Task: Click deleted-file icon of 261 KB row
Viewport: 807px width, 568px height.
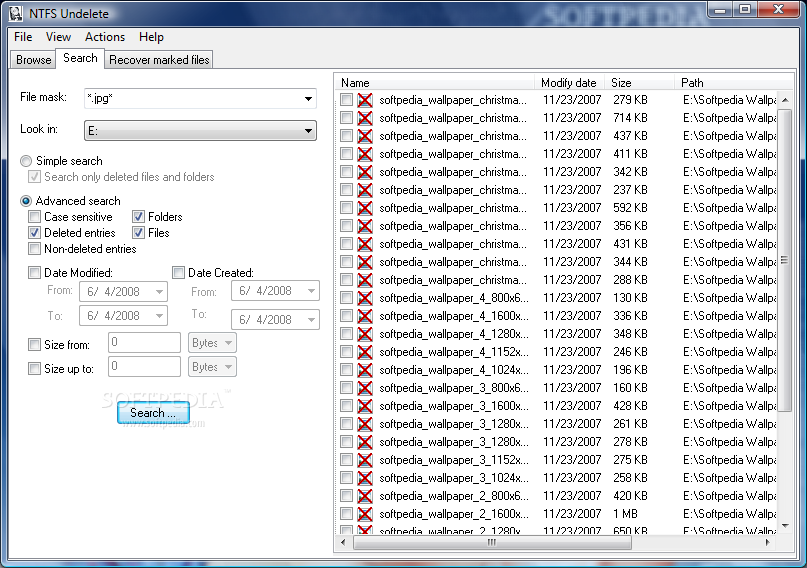Action: coord(365,424)
